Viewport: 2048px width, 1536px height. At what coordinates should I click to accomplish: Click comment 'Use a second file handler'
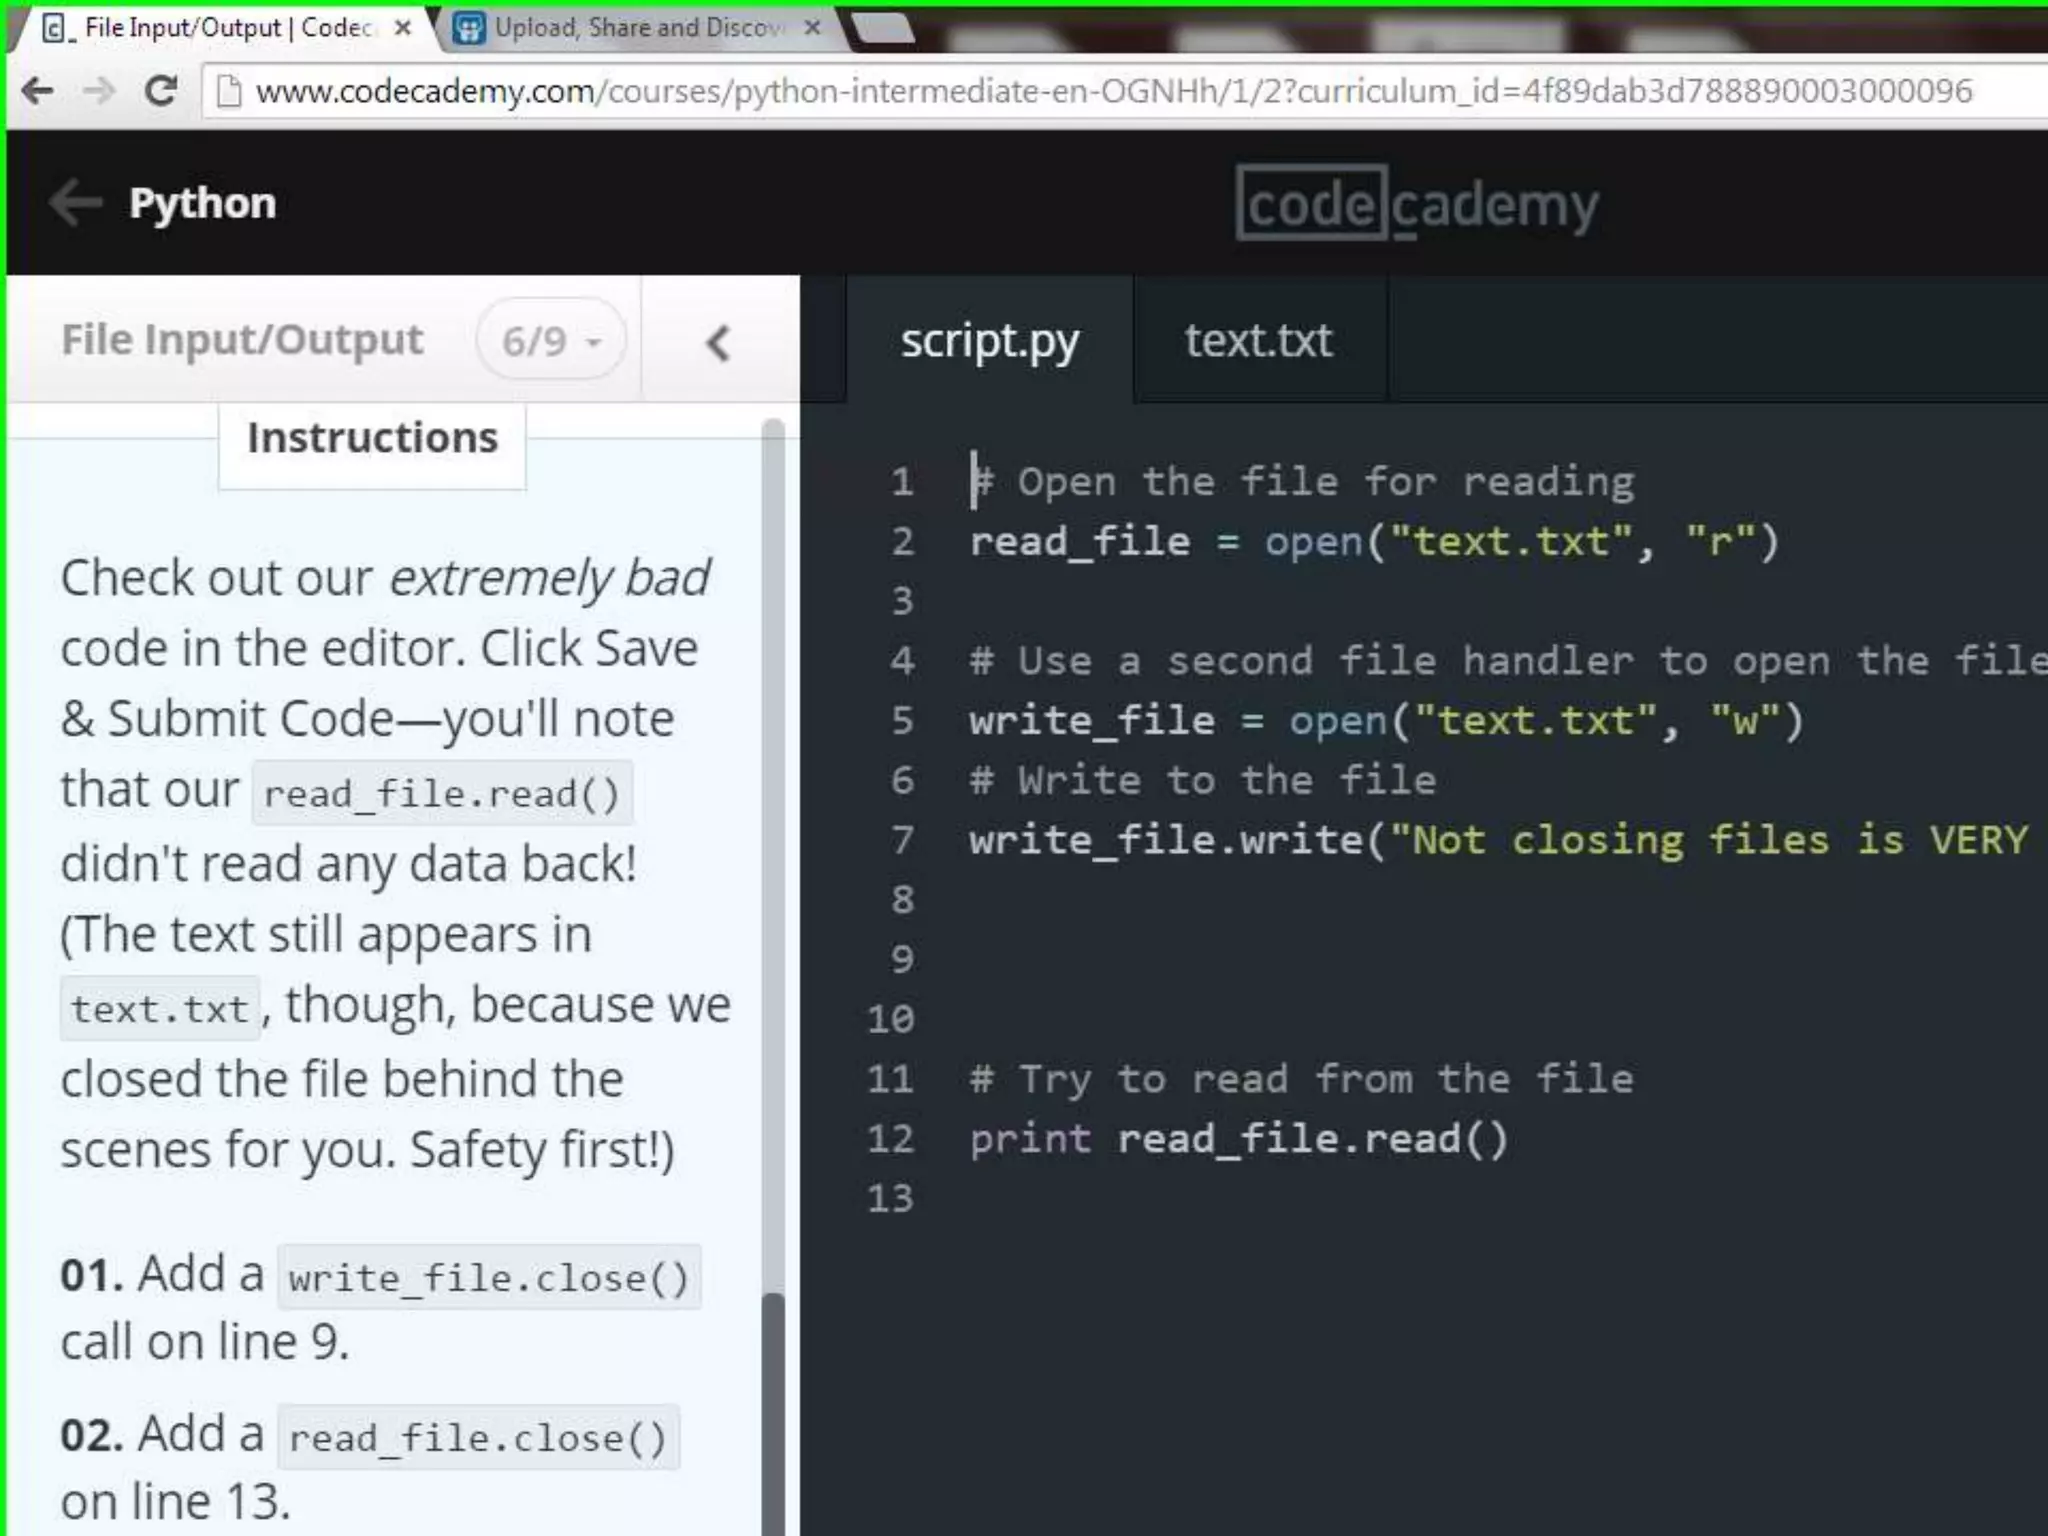1508,661
